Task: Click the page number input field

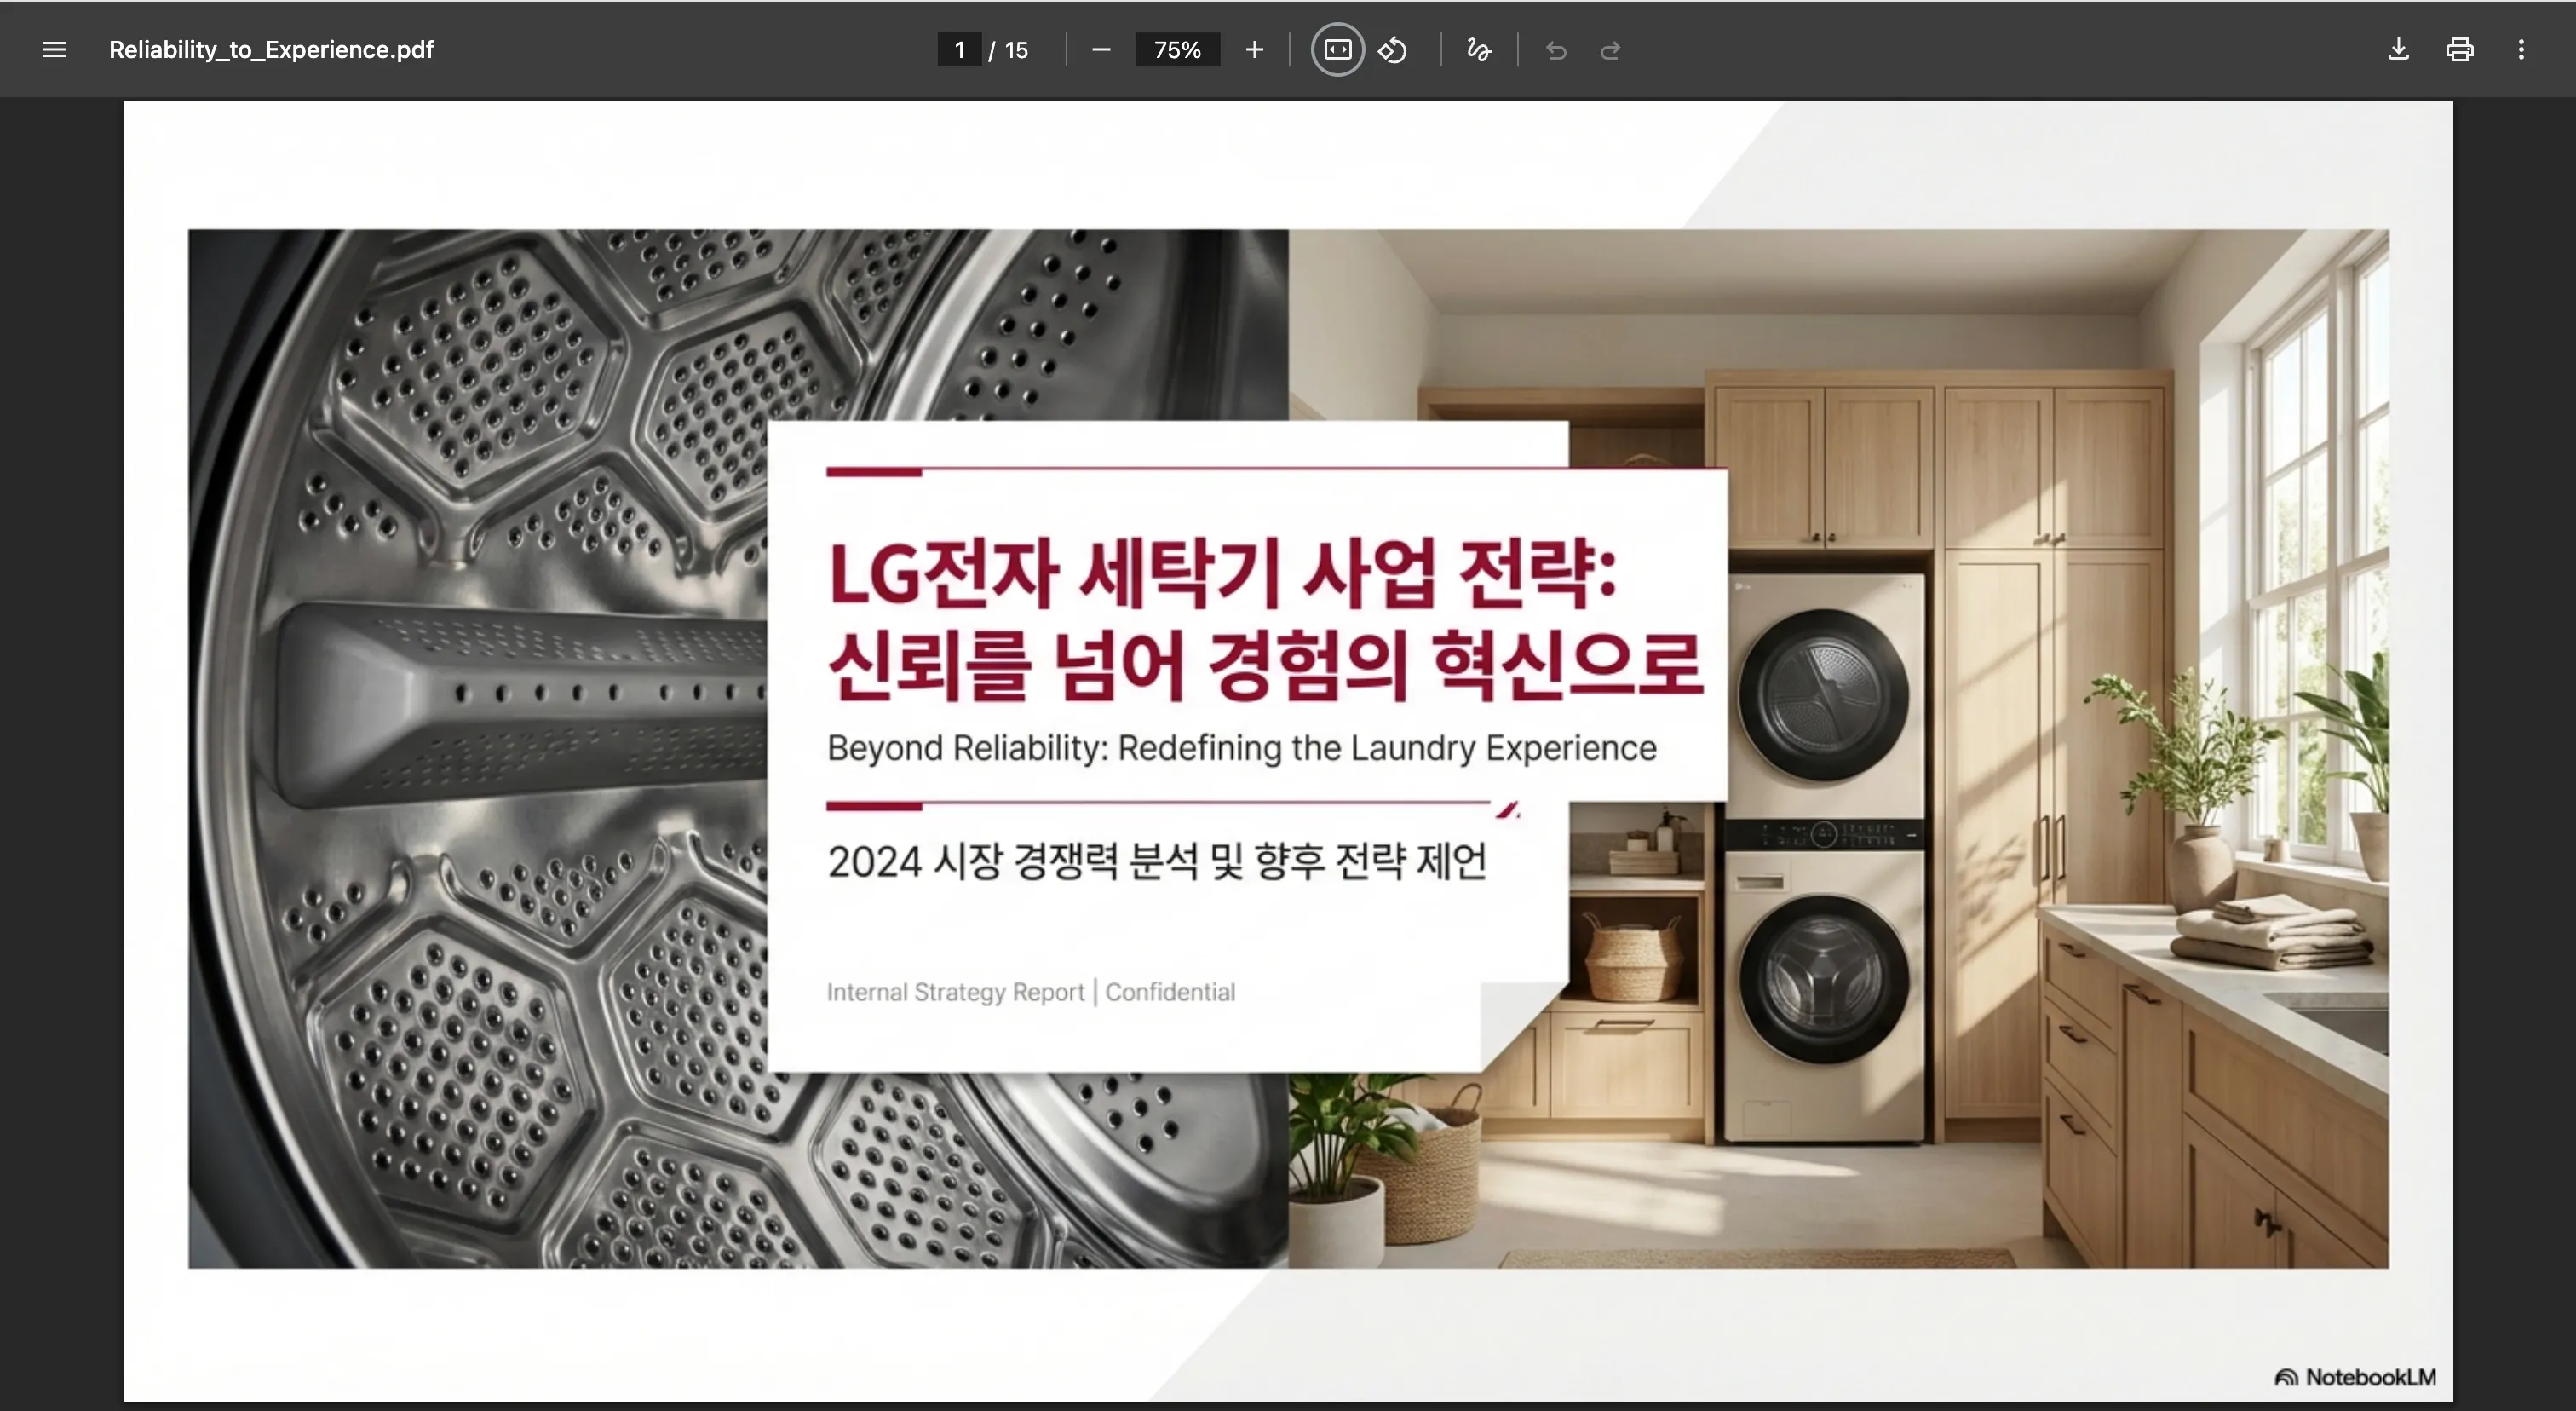Action: [x=958, y=49]
